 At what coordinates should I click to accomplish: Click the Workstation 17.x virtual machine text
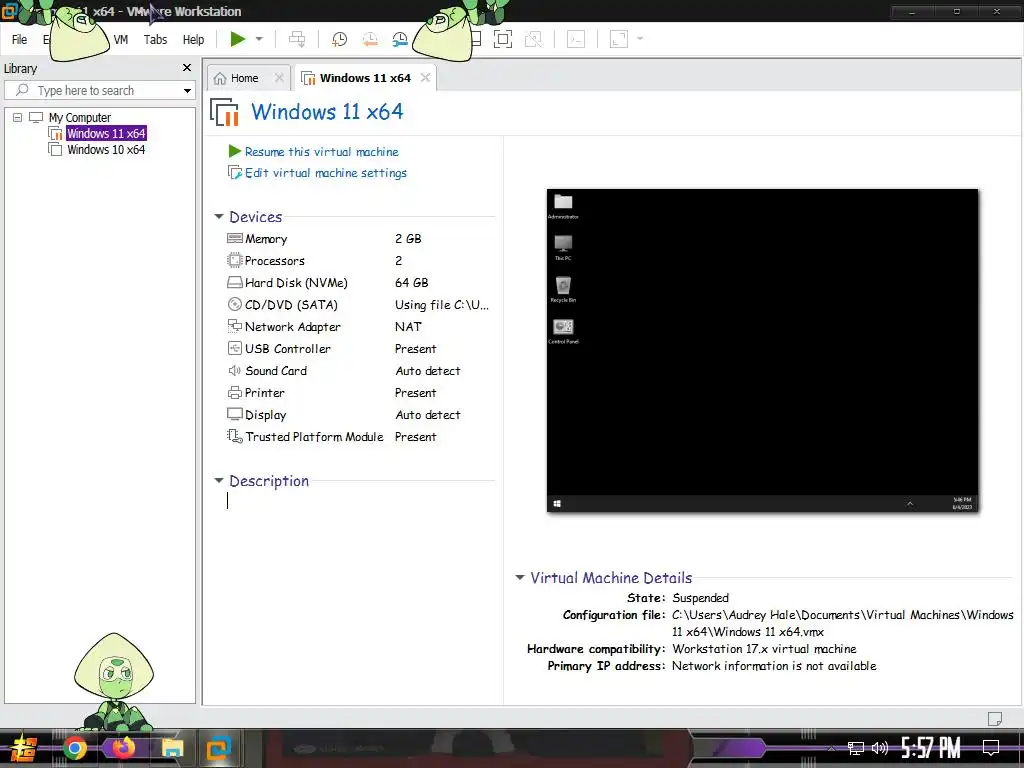click(x=764, y=649)
